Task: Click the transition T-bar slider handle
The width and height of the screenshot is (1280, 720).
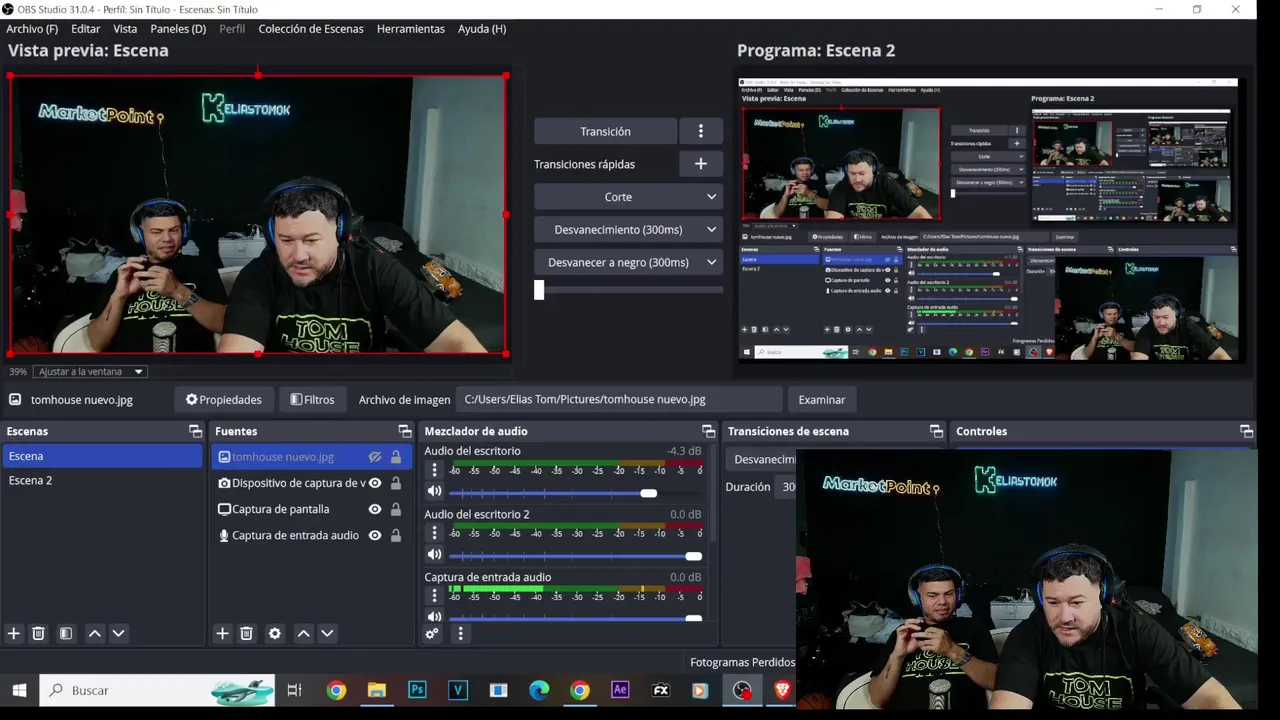Action: 539,290
